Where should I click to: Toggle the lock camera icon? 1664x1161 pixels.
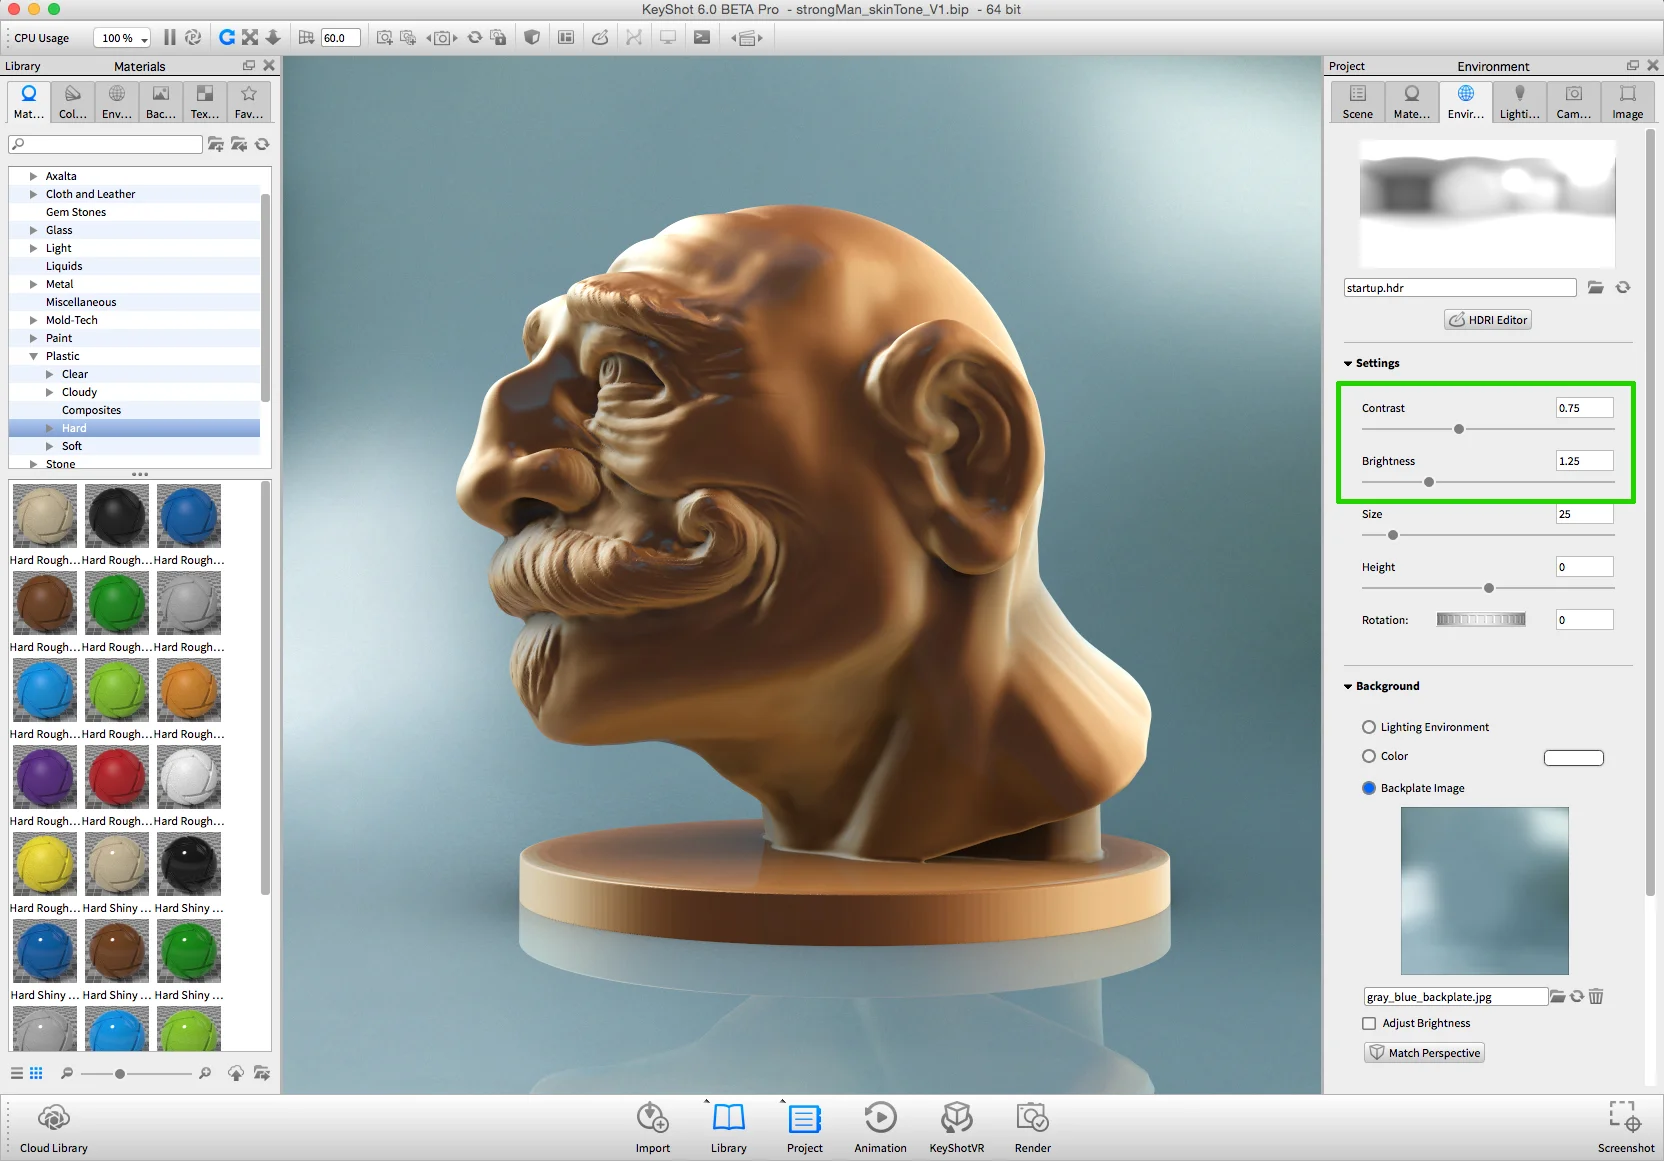coord(498,37)
